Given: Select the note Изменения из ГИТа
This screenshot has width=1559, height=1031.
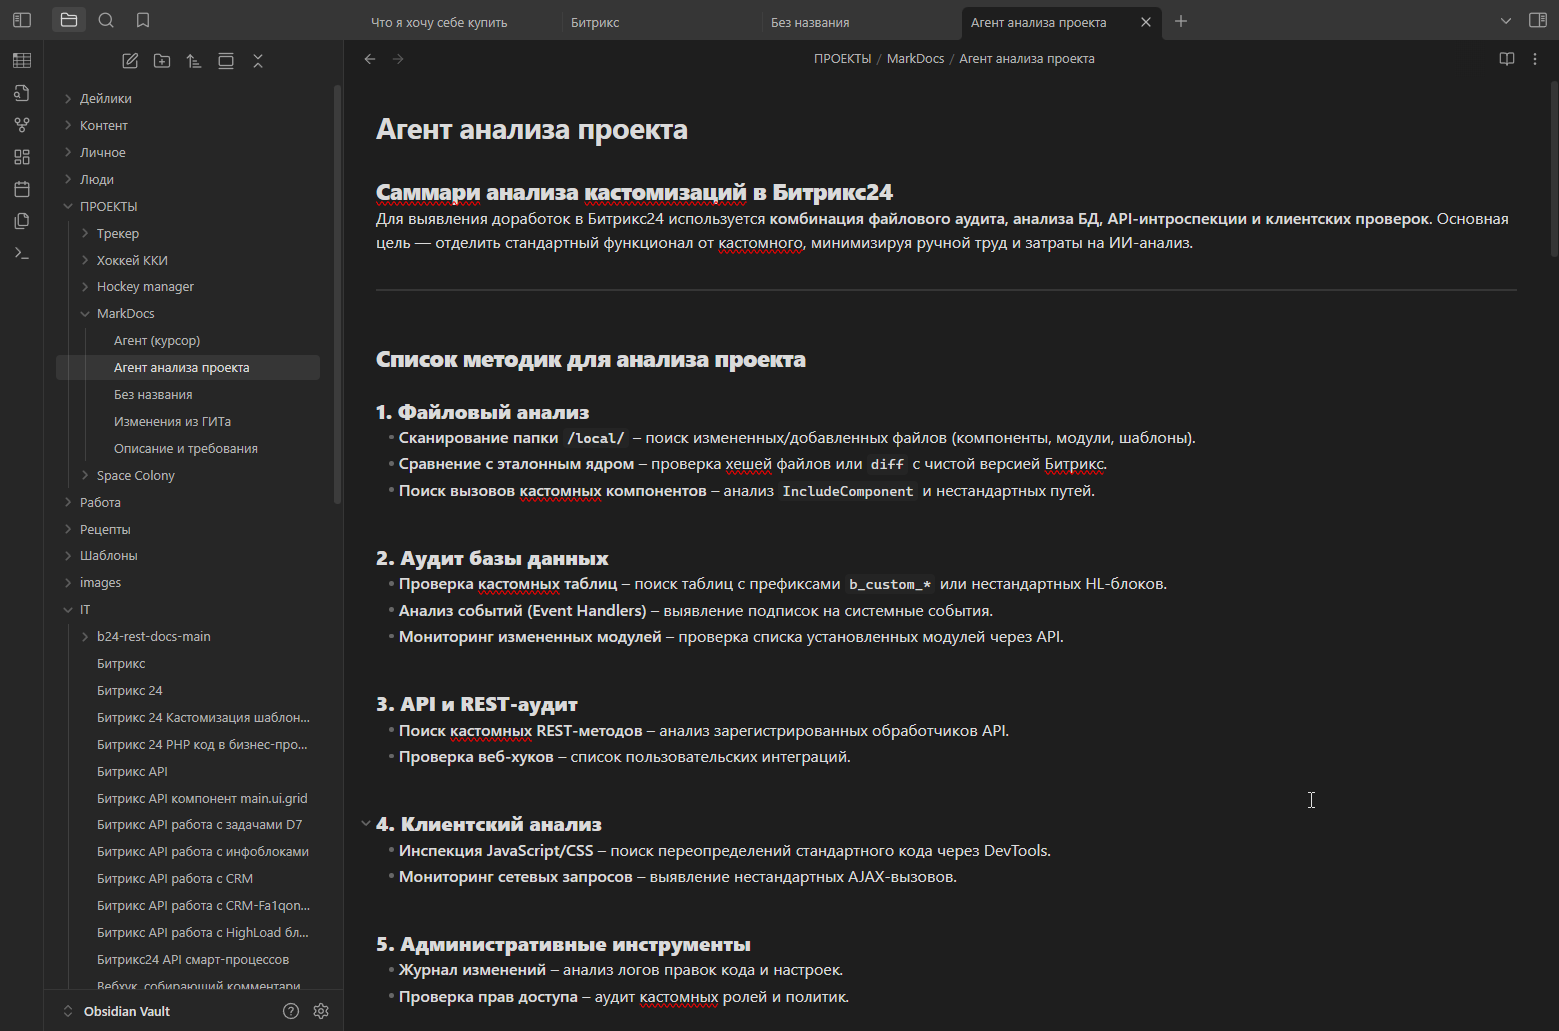Looking at the screenshot, I should (x=173, y=421).
